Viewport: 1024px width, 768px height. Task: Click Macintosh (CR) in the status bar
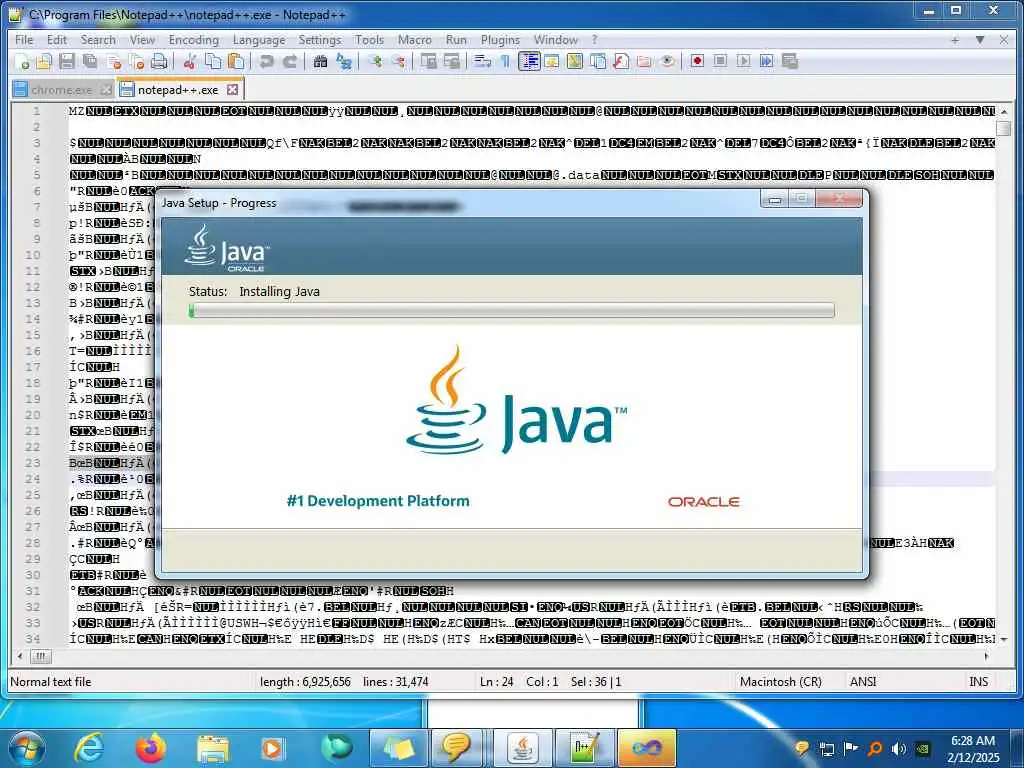(780, 682)
